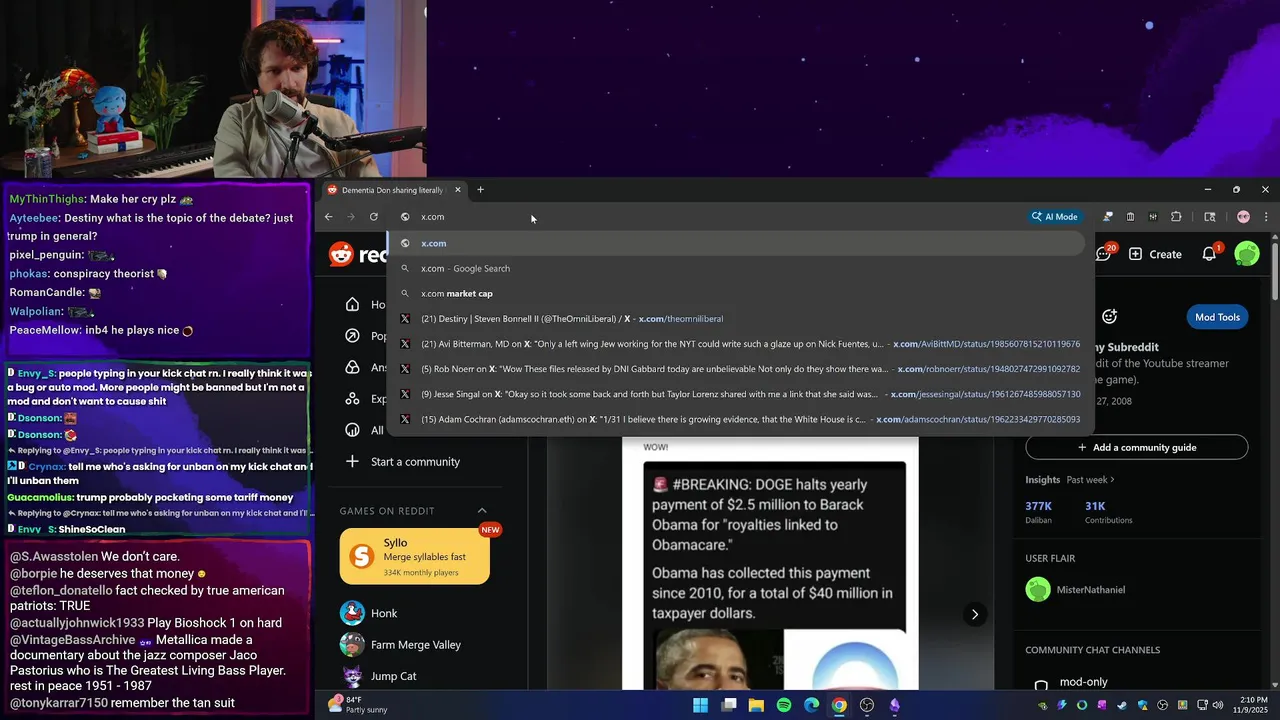Screen dimensions: 1280x720
Task: Click the Home sidebar icon
Action: pyautogui.click(x=352, y=304)
